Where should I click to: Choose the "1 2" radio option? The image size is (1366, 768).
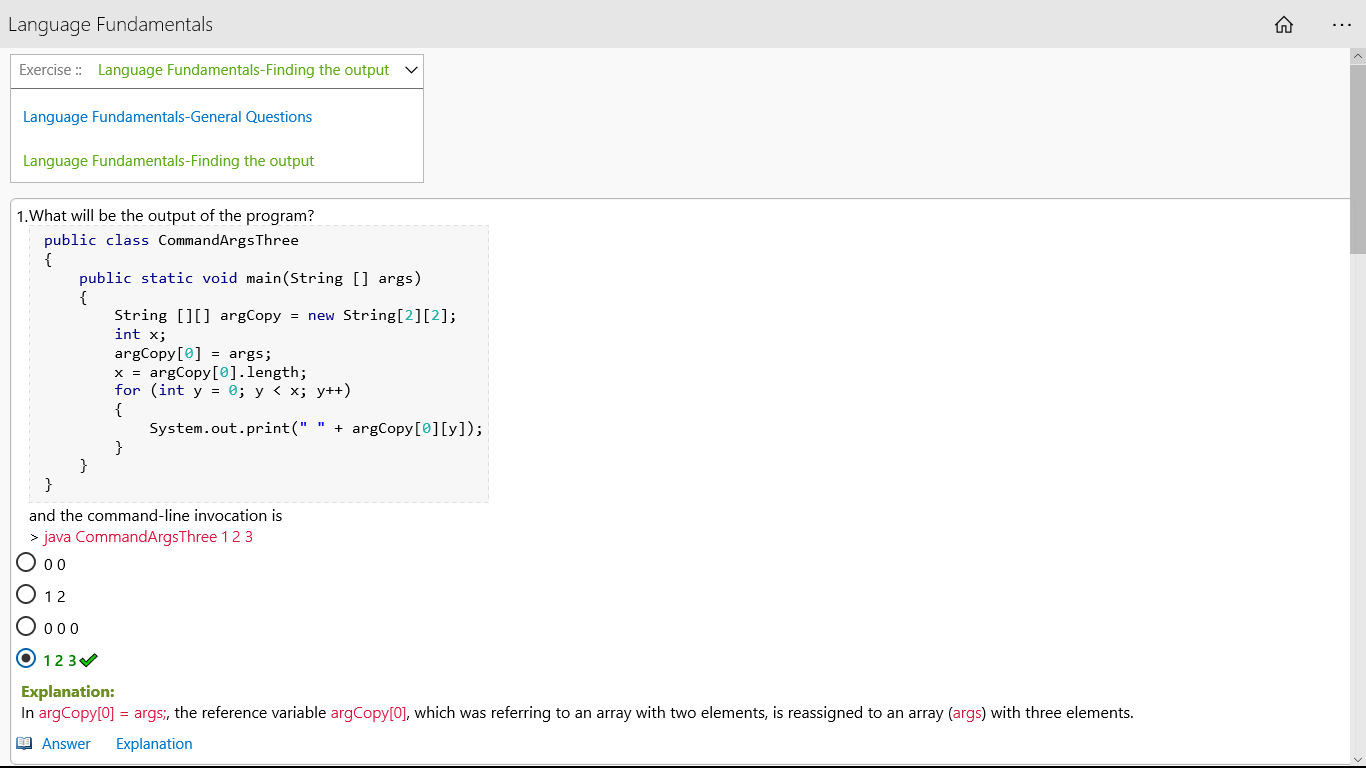pos(27,595)
